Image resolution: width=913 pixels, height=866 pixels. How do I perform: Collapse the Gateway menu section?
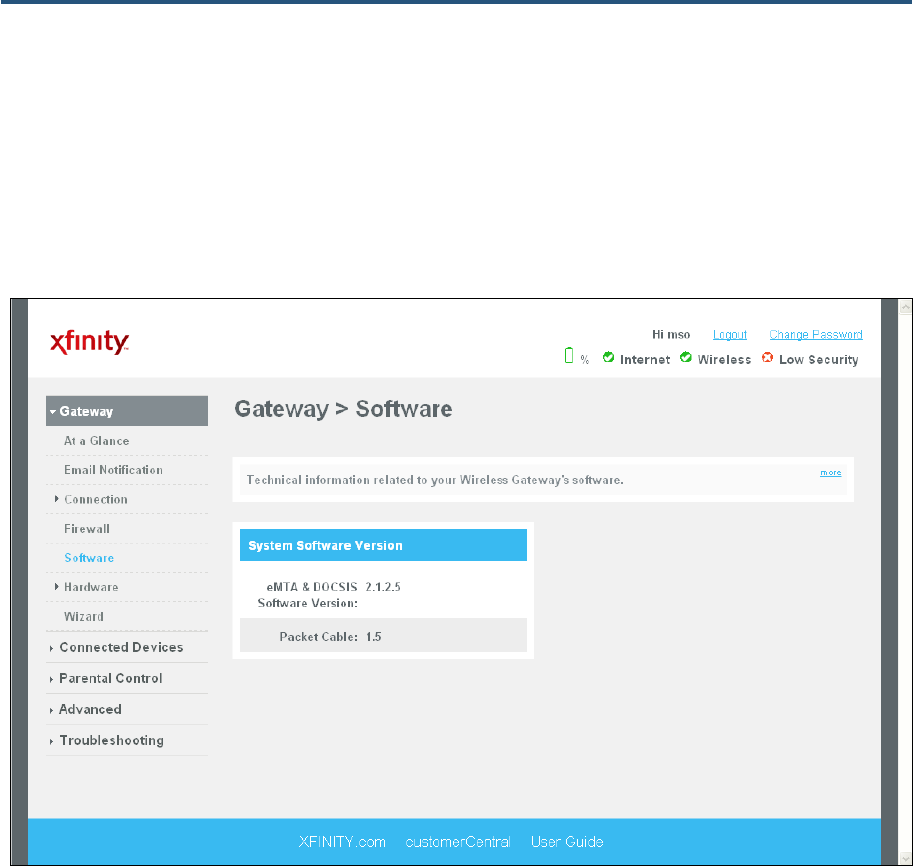[127, 411]
